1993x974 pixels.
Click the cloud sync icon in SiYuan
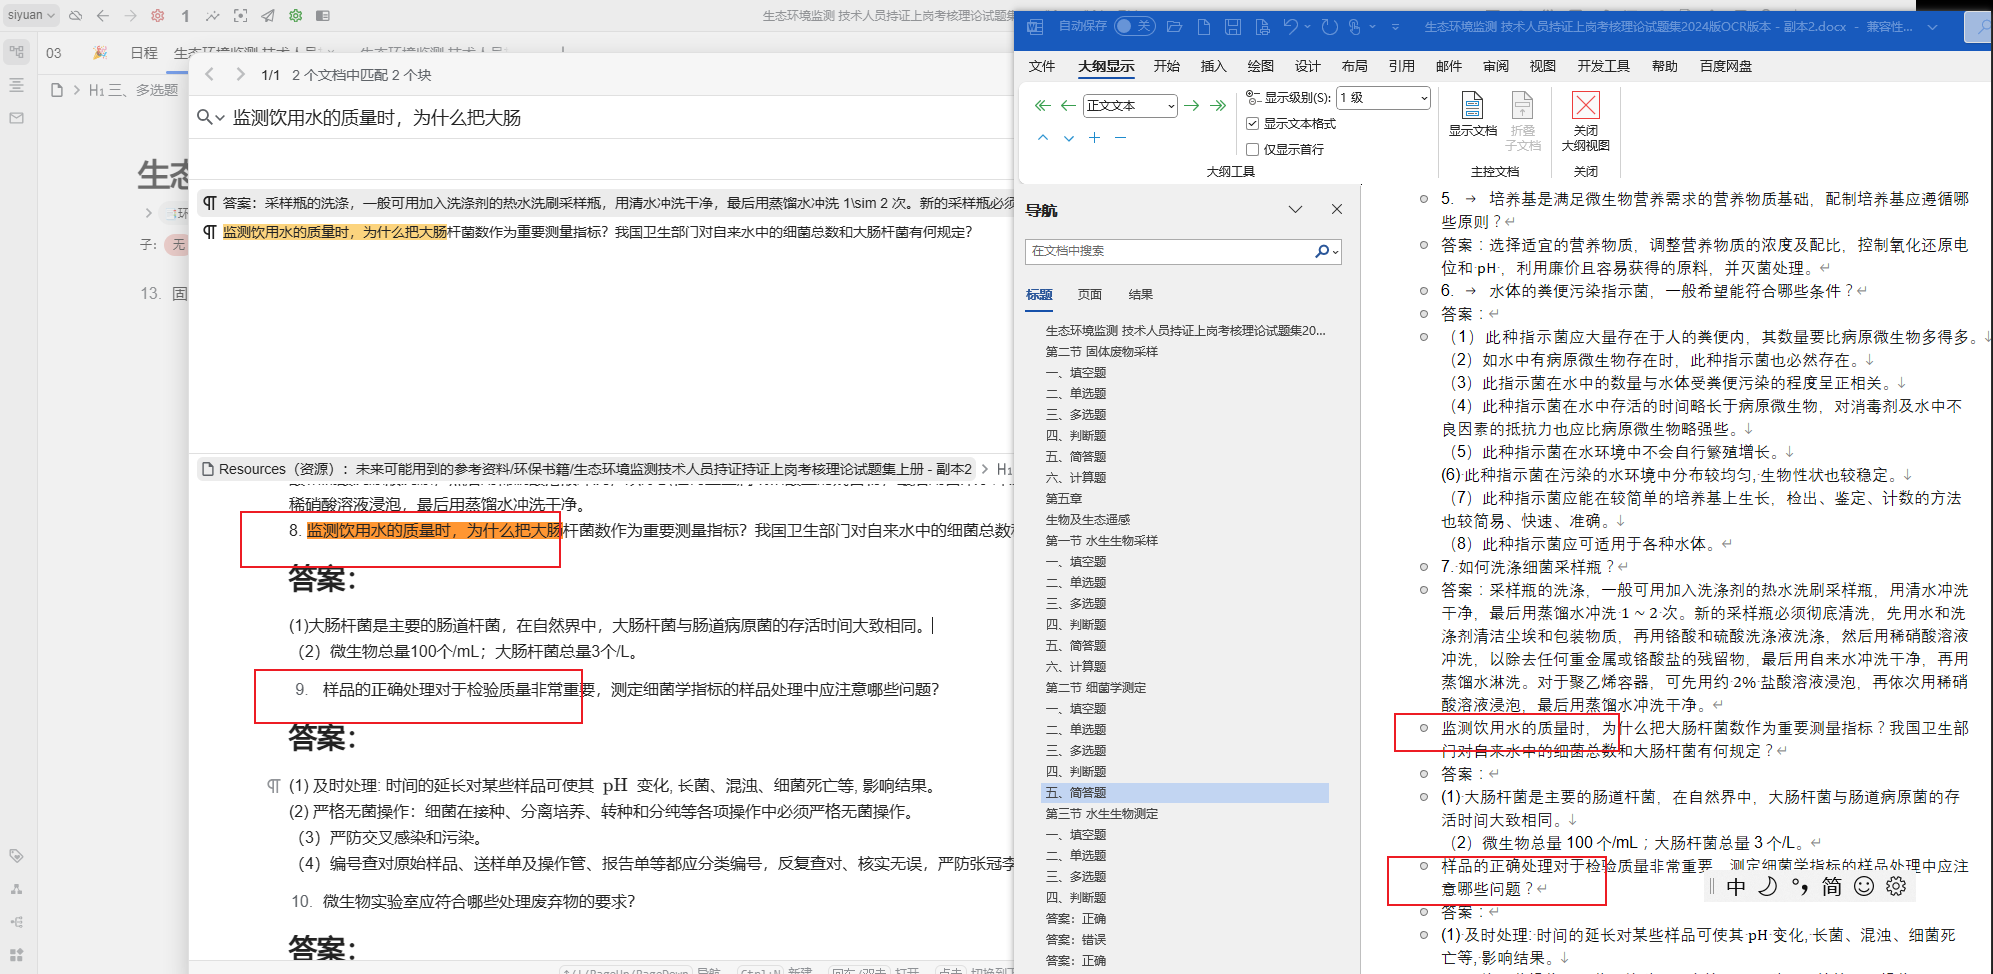point(75,16)
